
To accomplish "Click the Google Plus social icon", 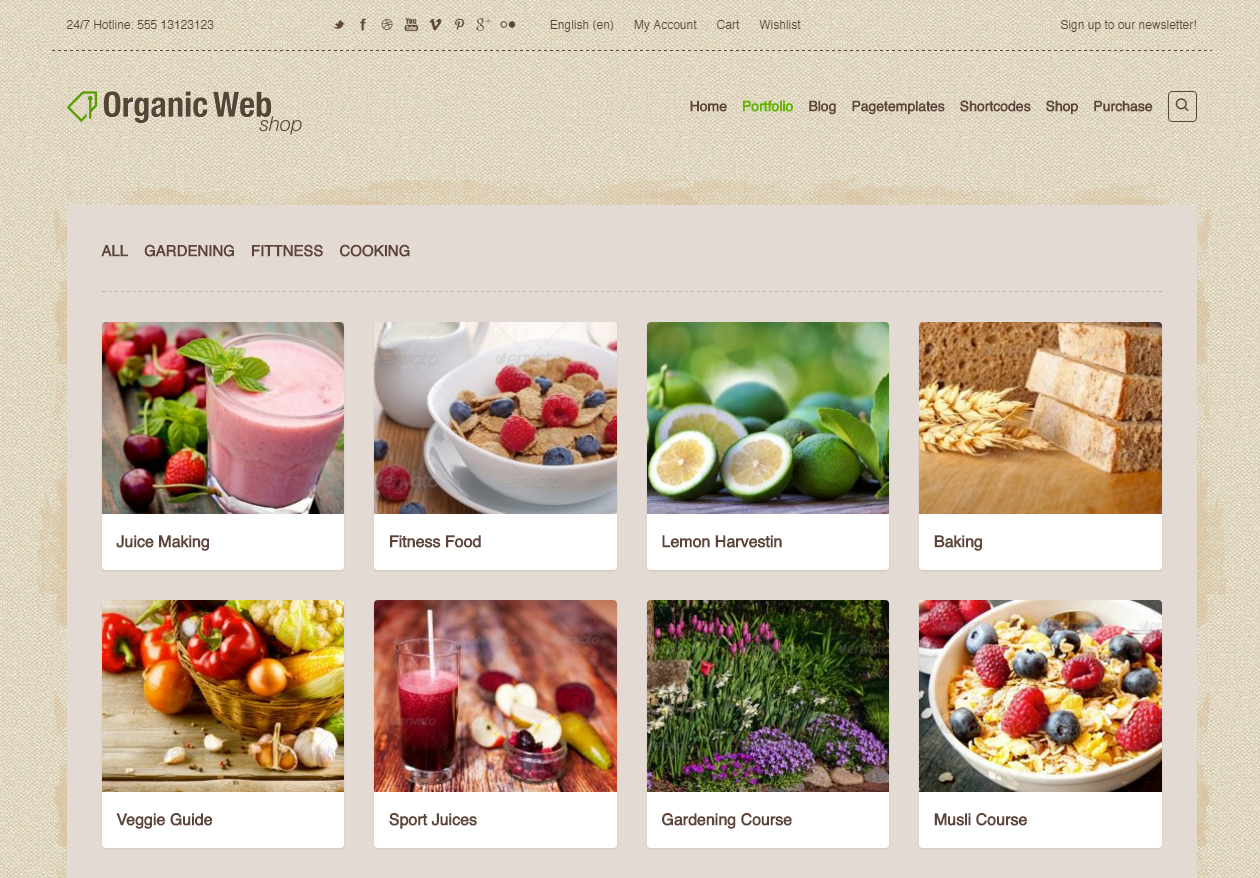I will pyautogui.click(x=483, y=25).
